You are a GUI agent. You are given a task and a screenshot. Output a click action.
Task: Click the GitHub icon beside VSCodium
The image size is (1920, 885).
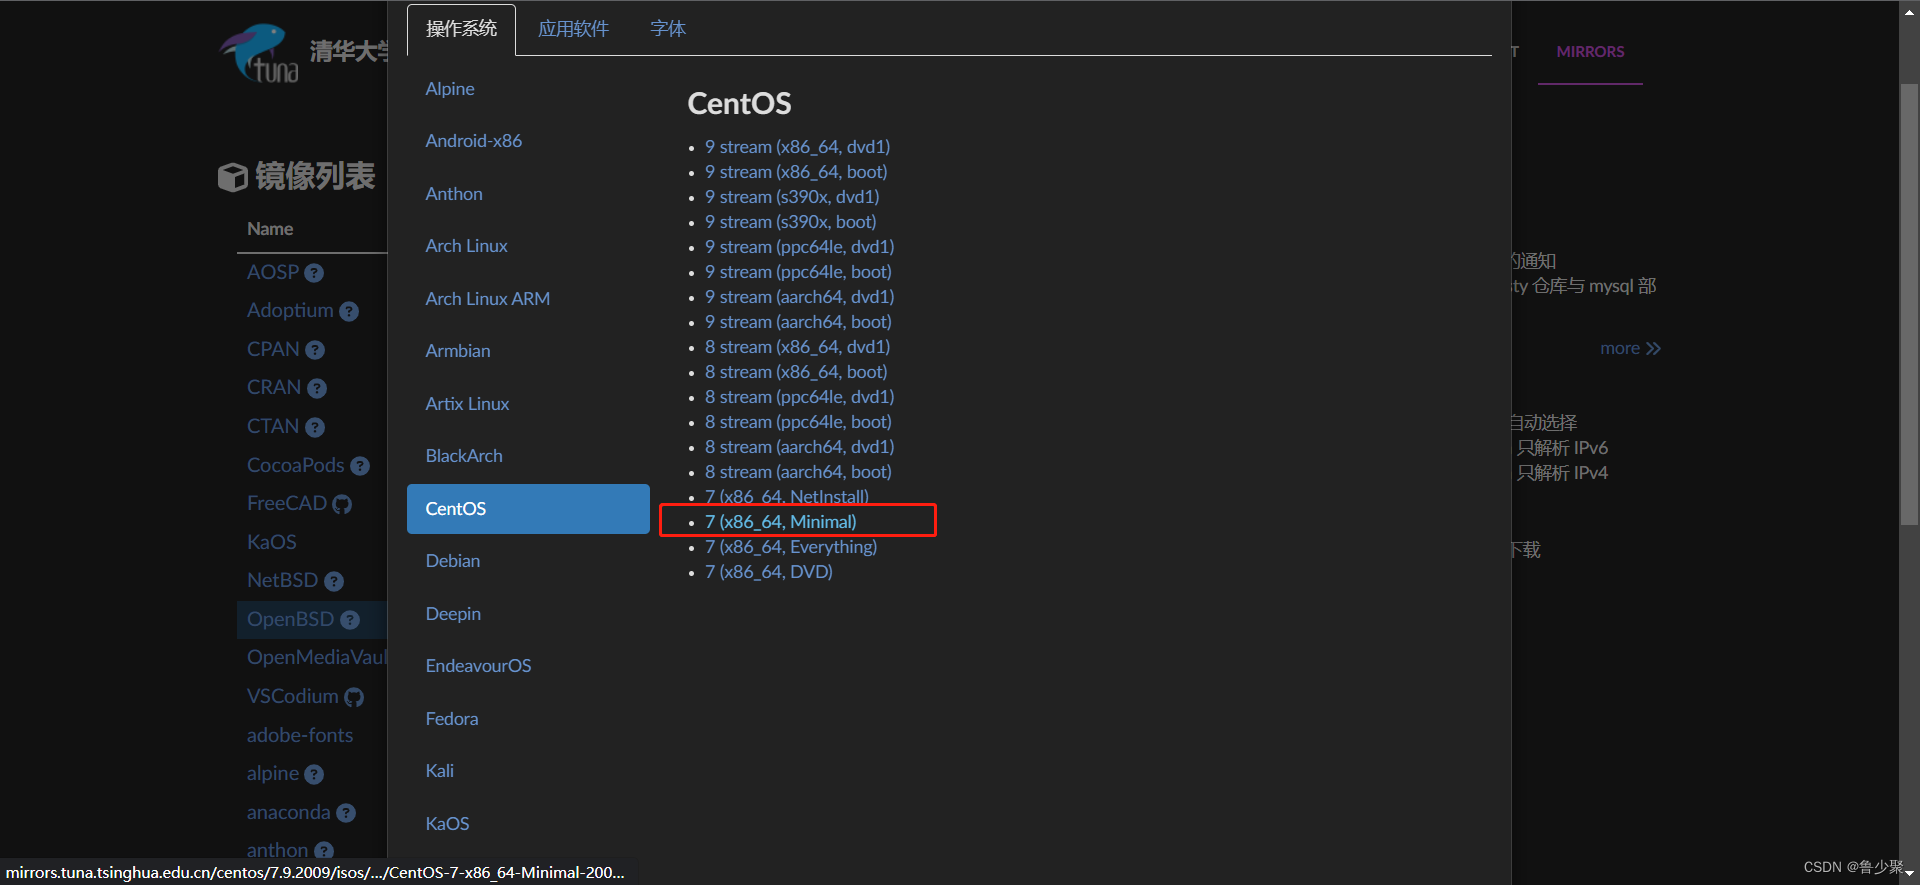click(354, 697)
